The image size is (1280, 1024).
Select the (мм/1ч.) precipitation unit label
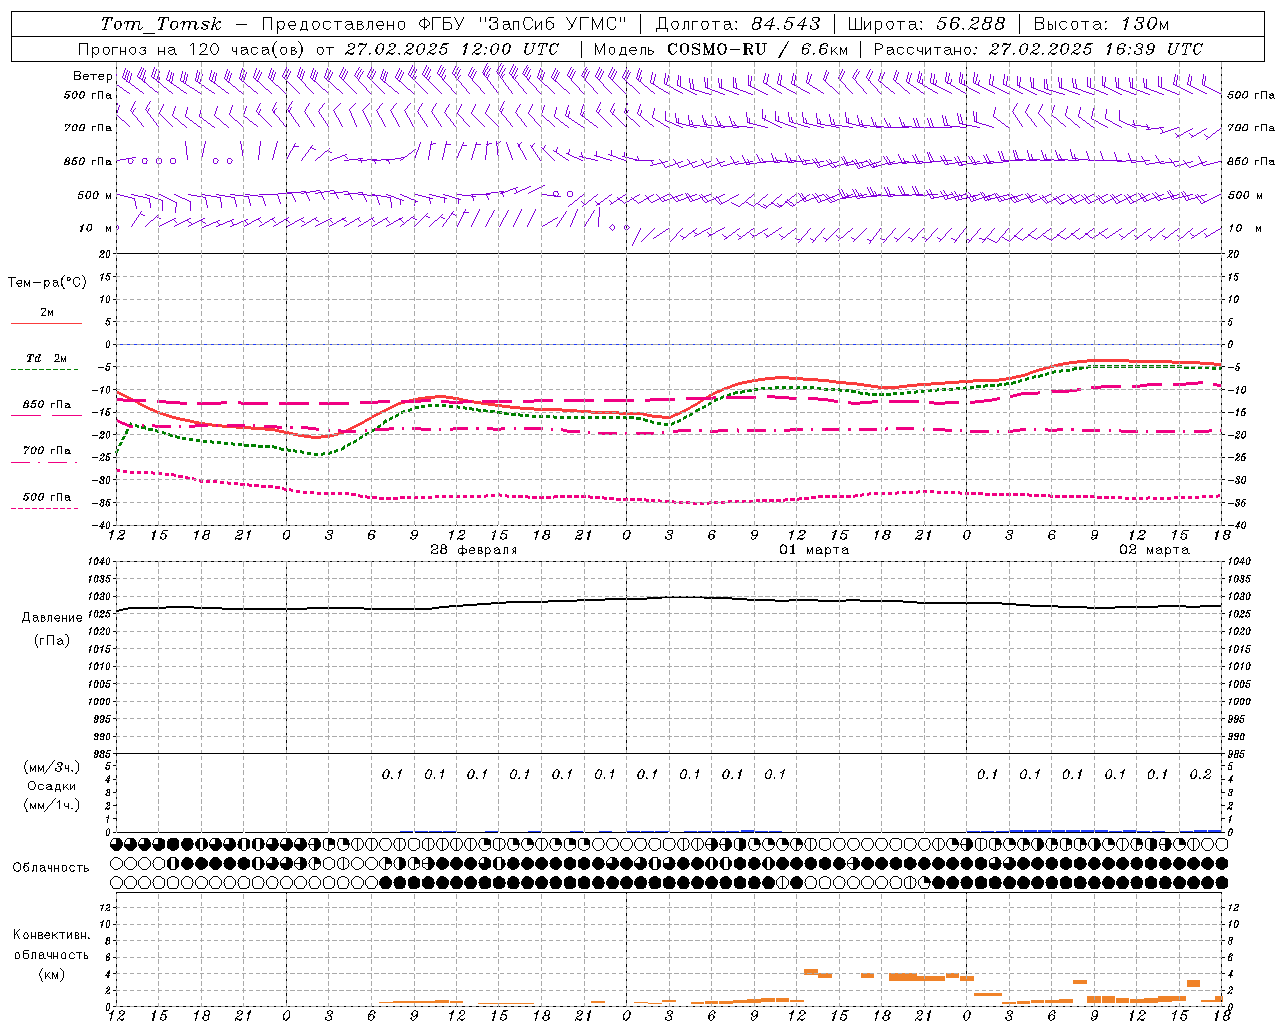pos(51,805)
